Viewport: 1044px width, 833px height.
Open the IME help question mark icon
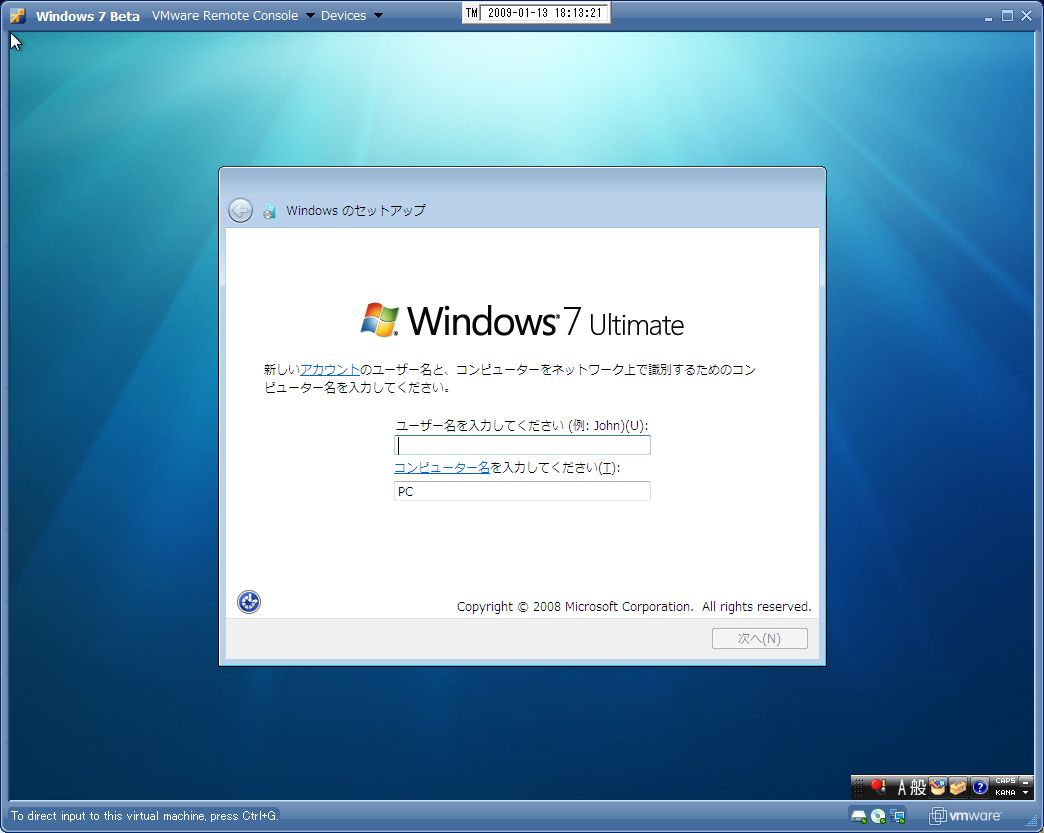979,788
